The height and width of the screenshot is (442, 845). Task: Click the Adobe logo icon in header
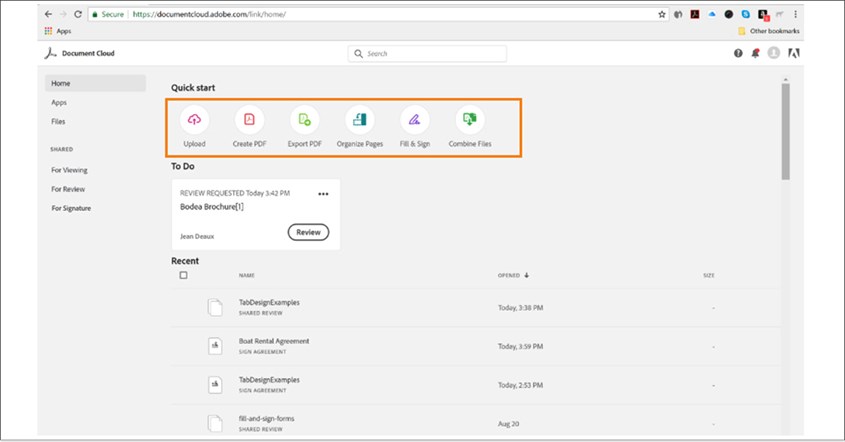794,53
